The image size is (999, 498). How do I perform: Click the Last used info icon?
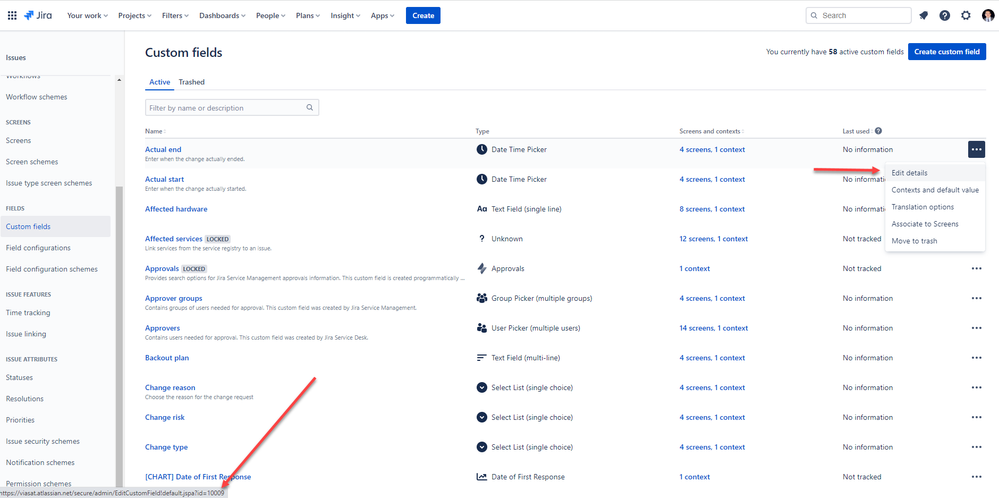tap(879, 131)
